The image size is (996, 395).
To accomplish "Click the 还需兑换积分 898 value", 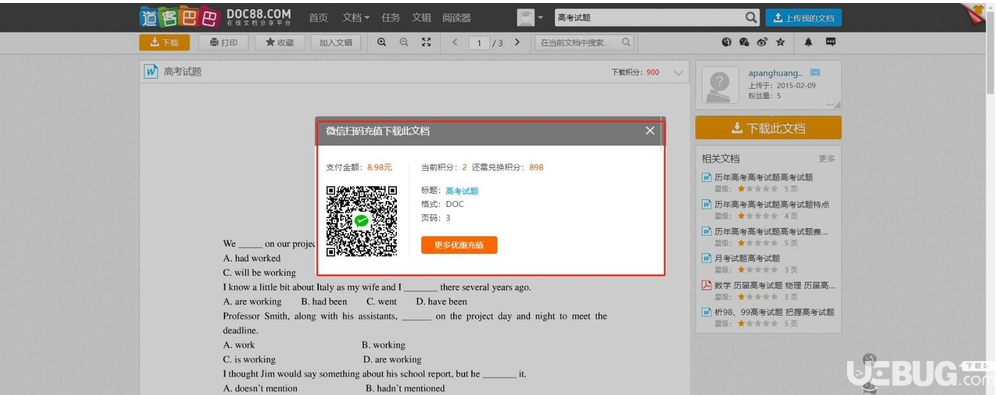I will (536, 168).
